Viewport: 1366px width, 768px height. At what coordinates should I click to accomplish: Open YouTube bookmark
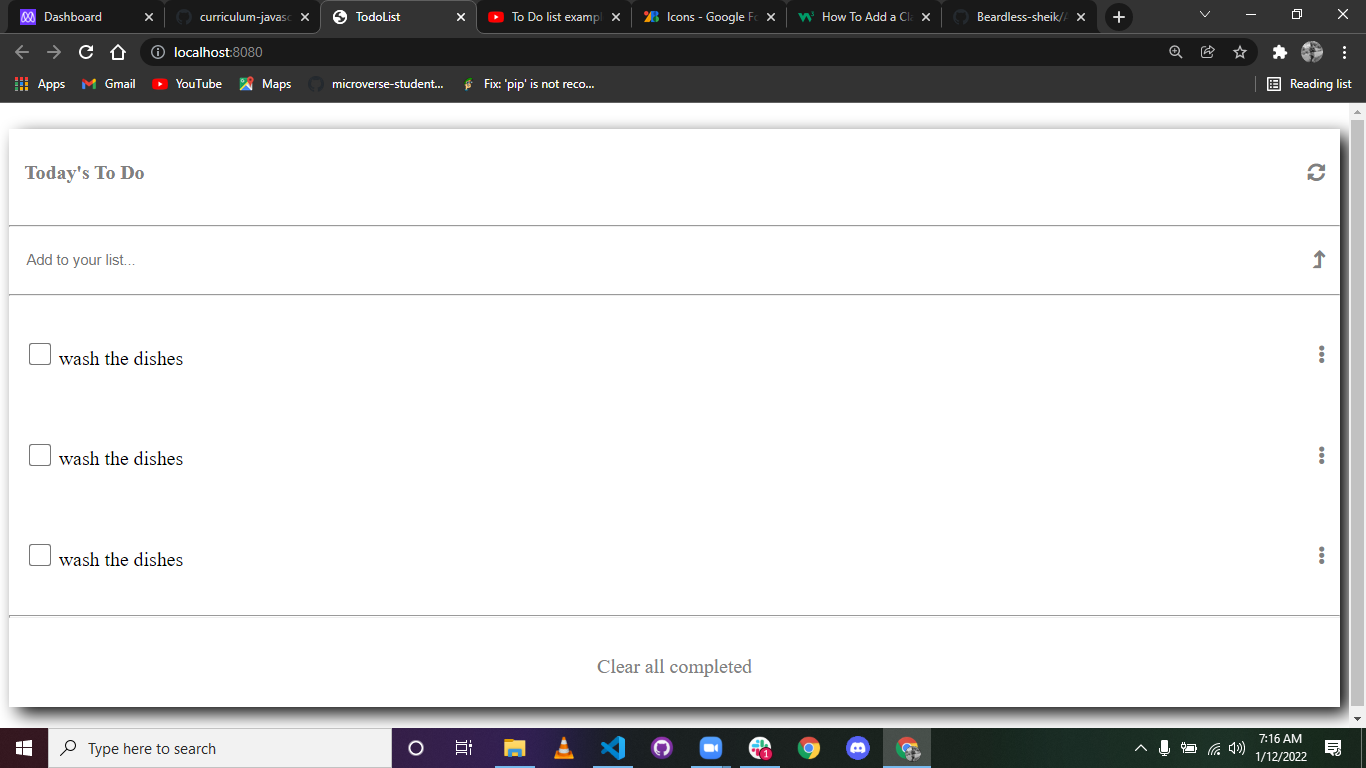pos(187,84)
